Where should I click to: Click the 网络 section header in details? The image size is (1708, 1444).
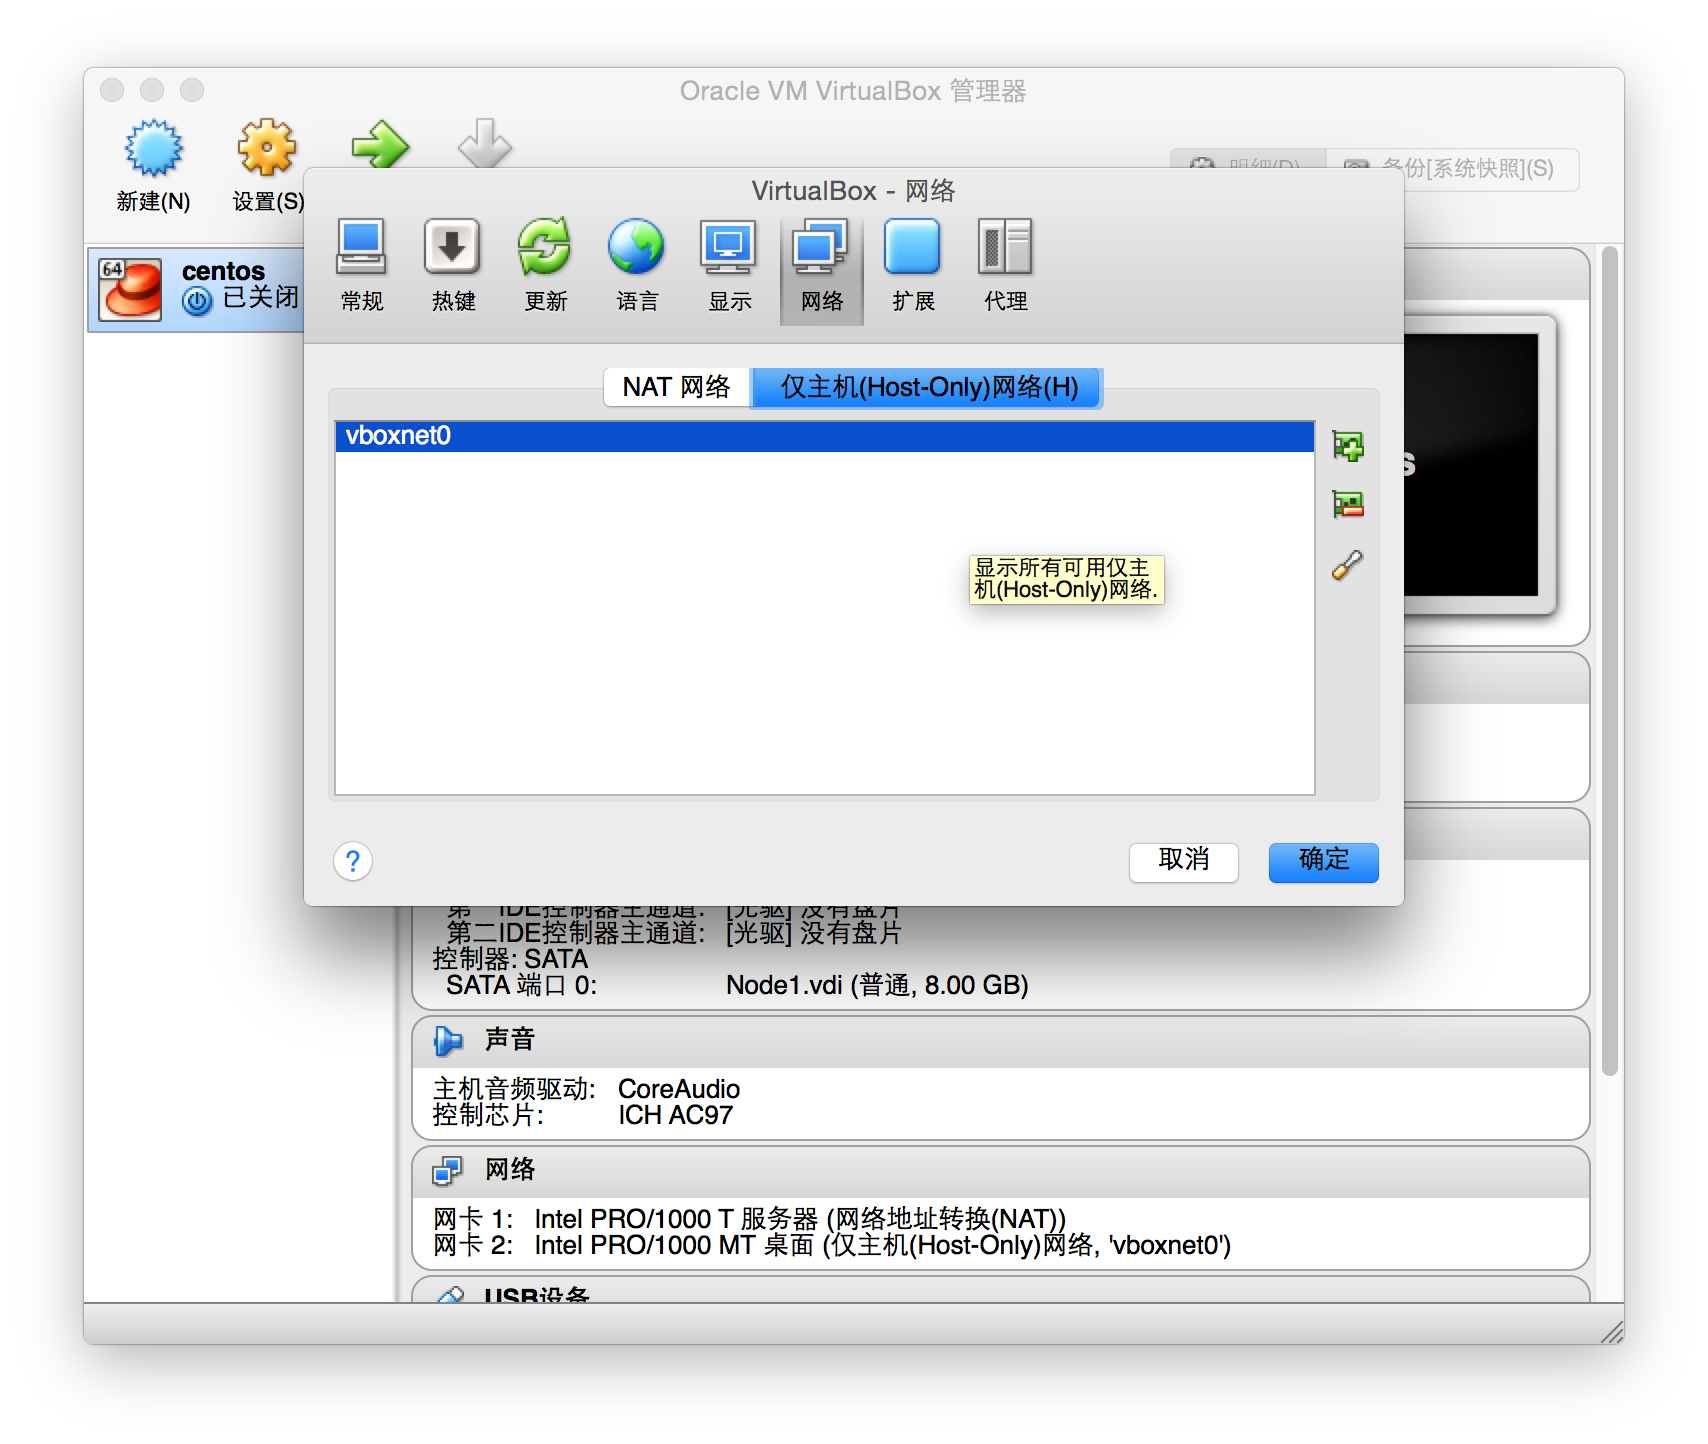point(1000,1171)
